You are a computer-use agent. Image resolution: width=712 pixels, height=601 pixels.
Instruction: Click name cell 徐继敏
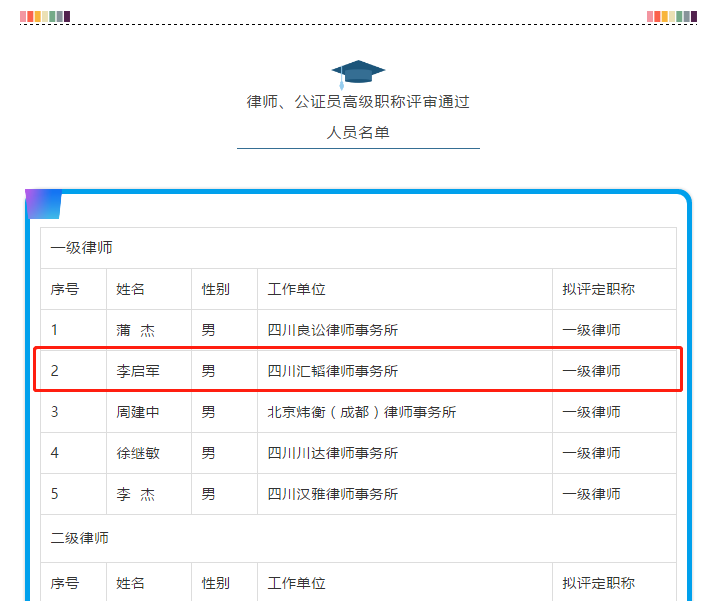[149, 453]
